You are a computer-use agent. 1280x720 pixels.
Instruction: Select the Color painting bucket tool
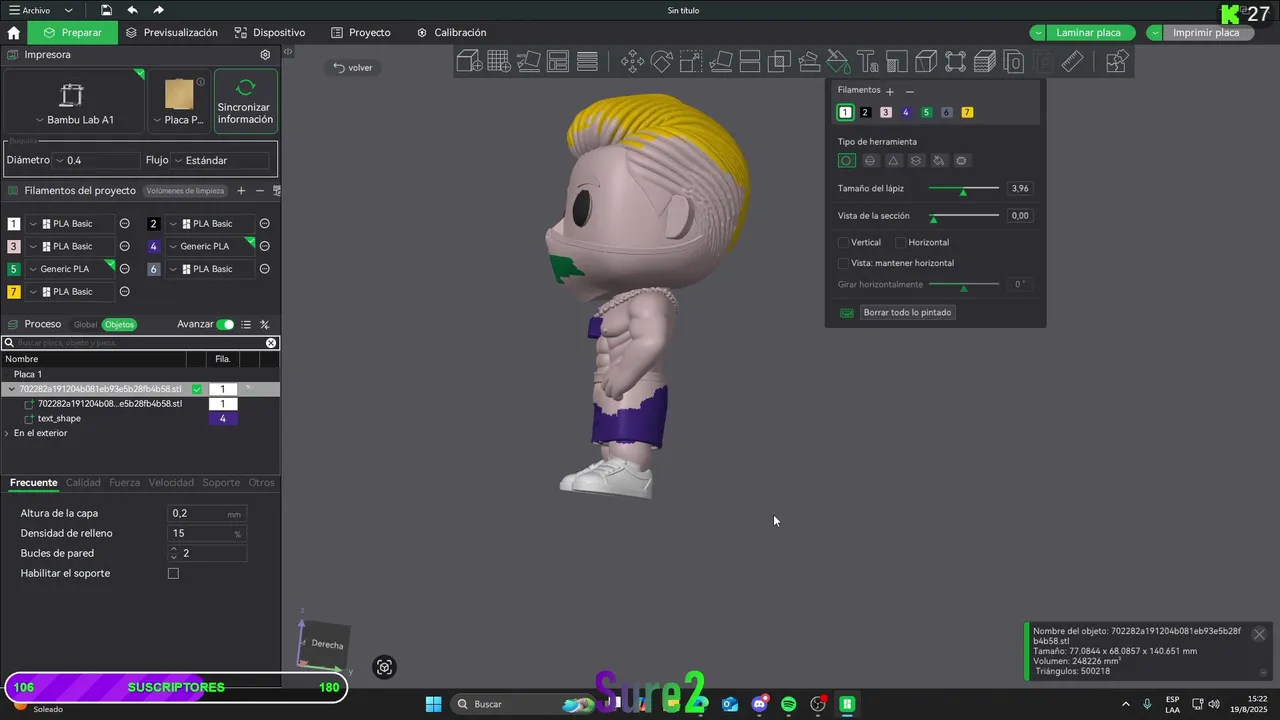838,62
